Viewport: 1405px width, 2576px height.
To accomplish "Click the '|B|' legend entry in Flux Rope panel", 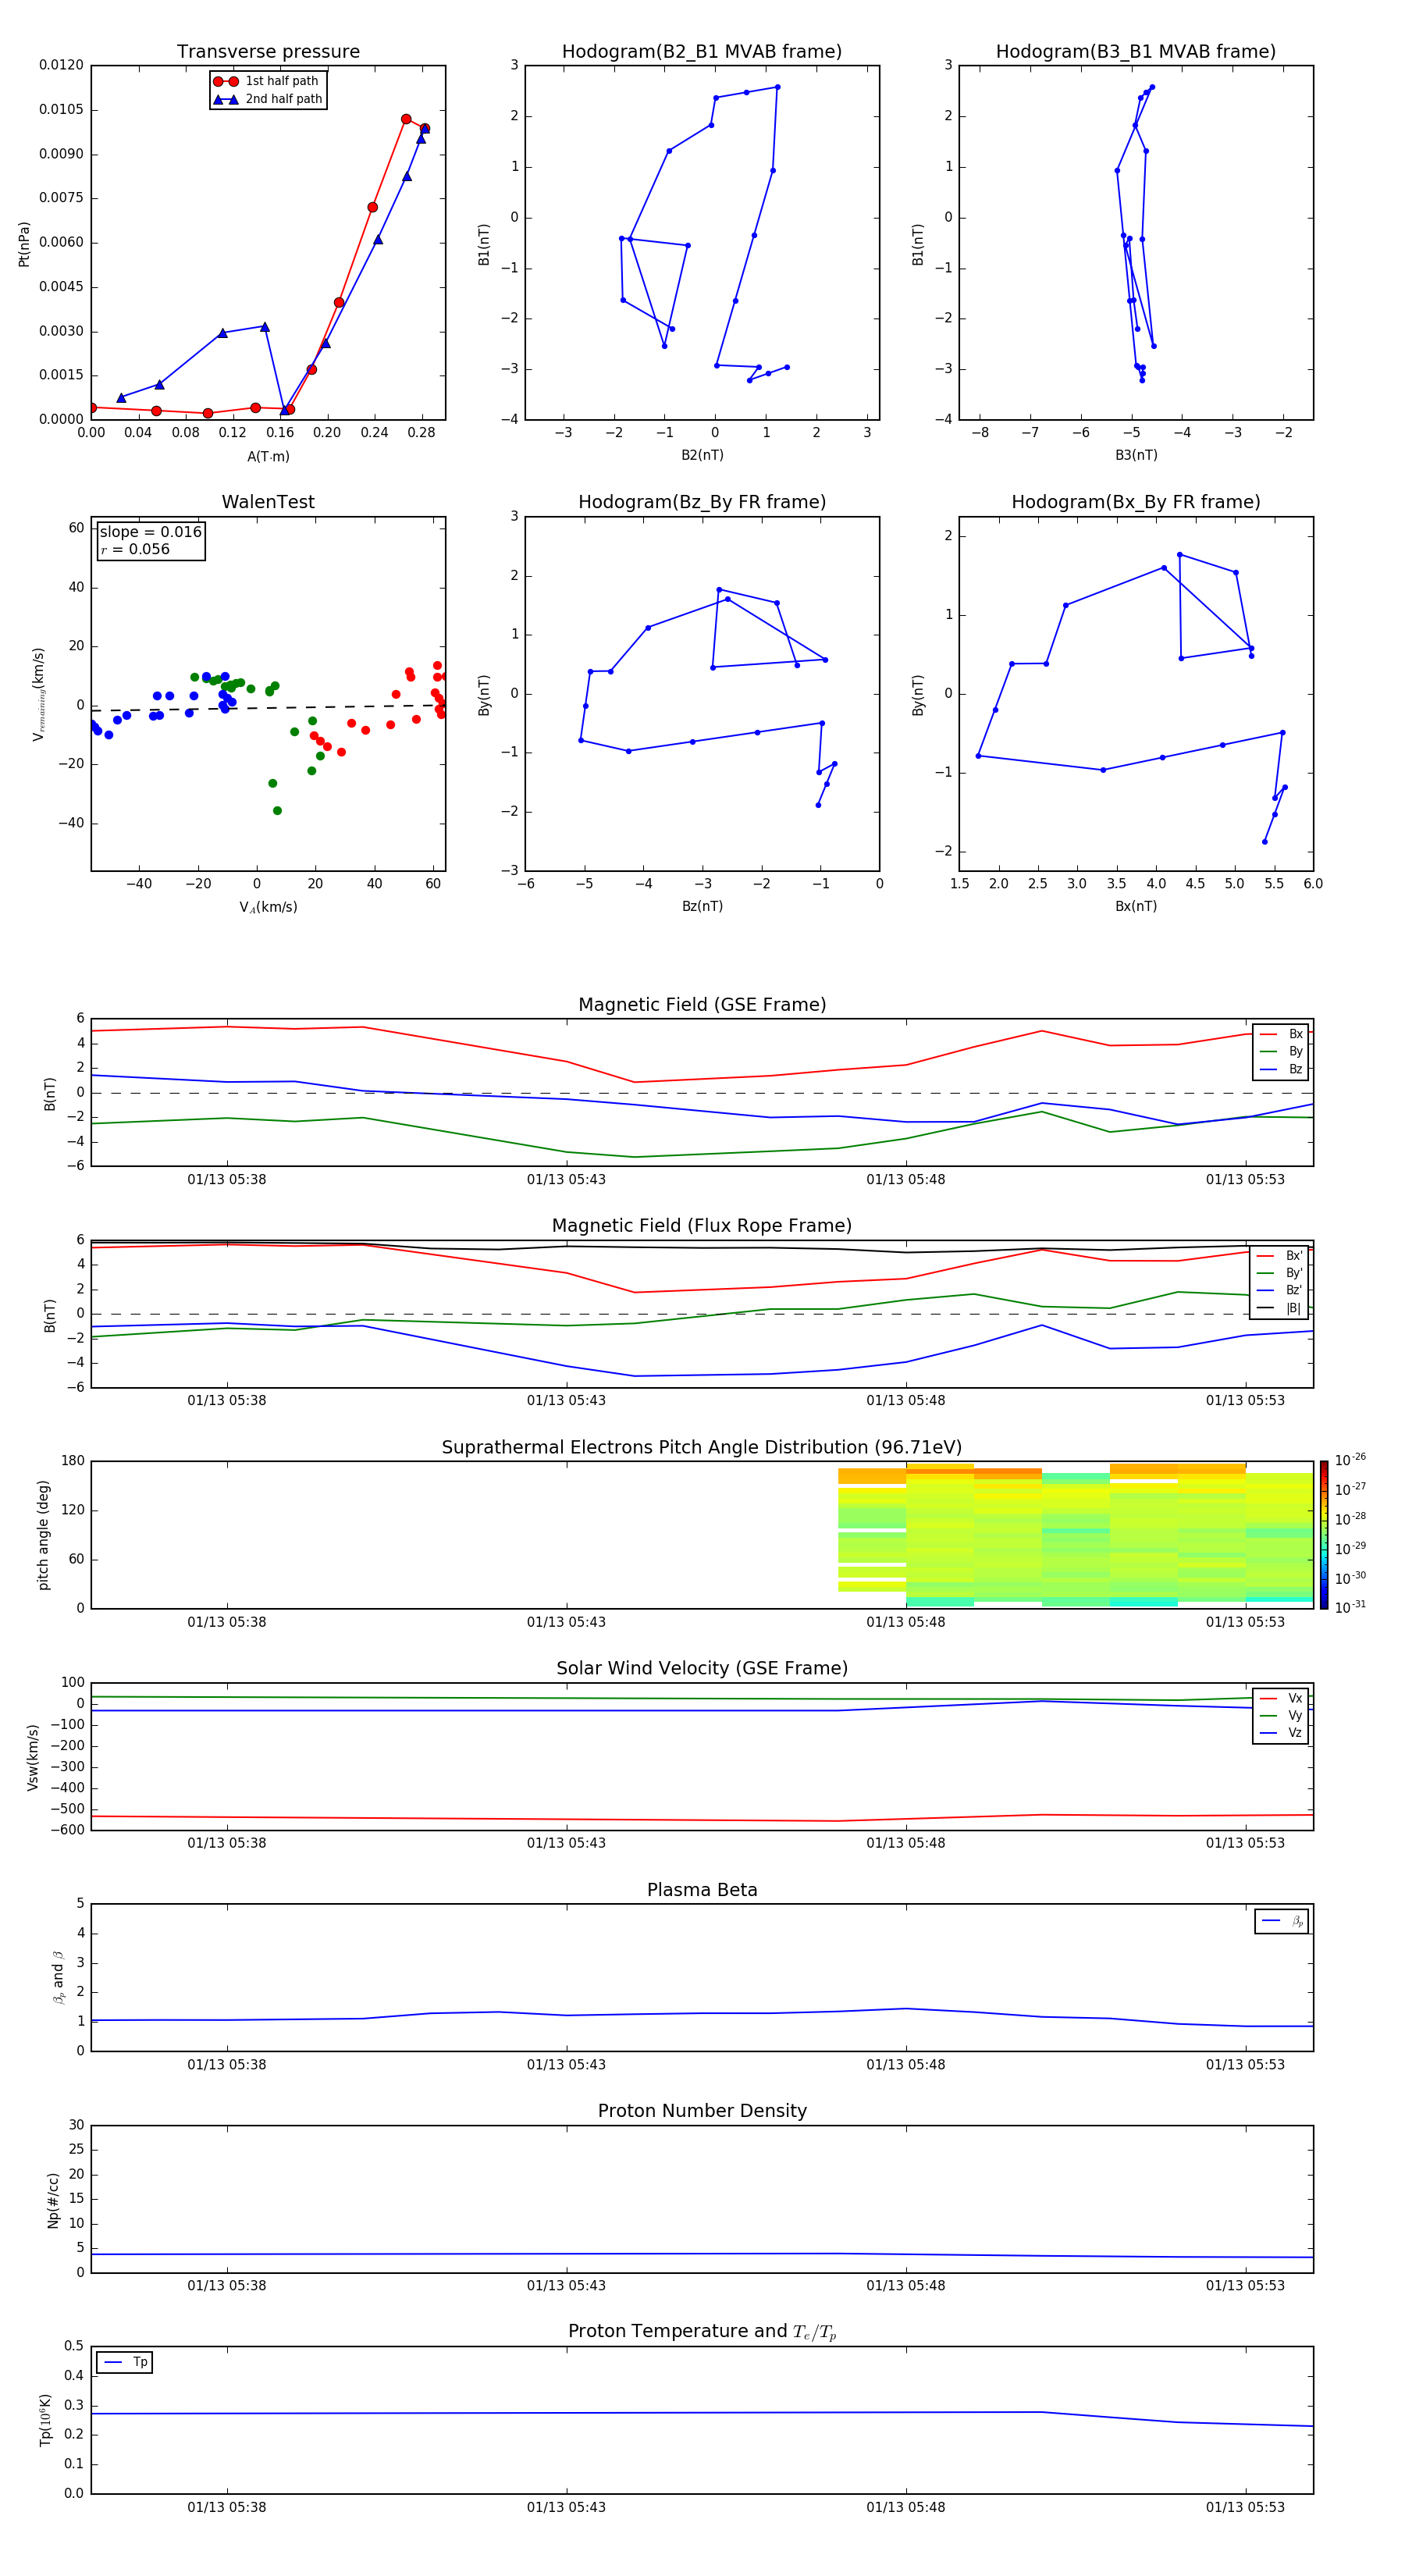I will tap(1280, 1308).
